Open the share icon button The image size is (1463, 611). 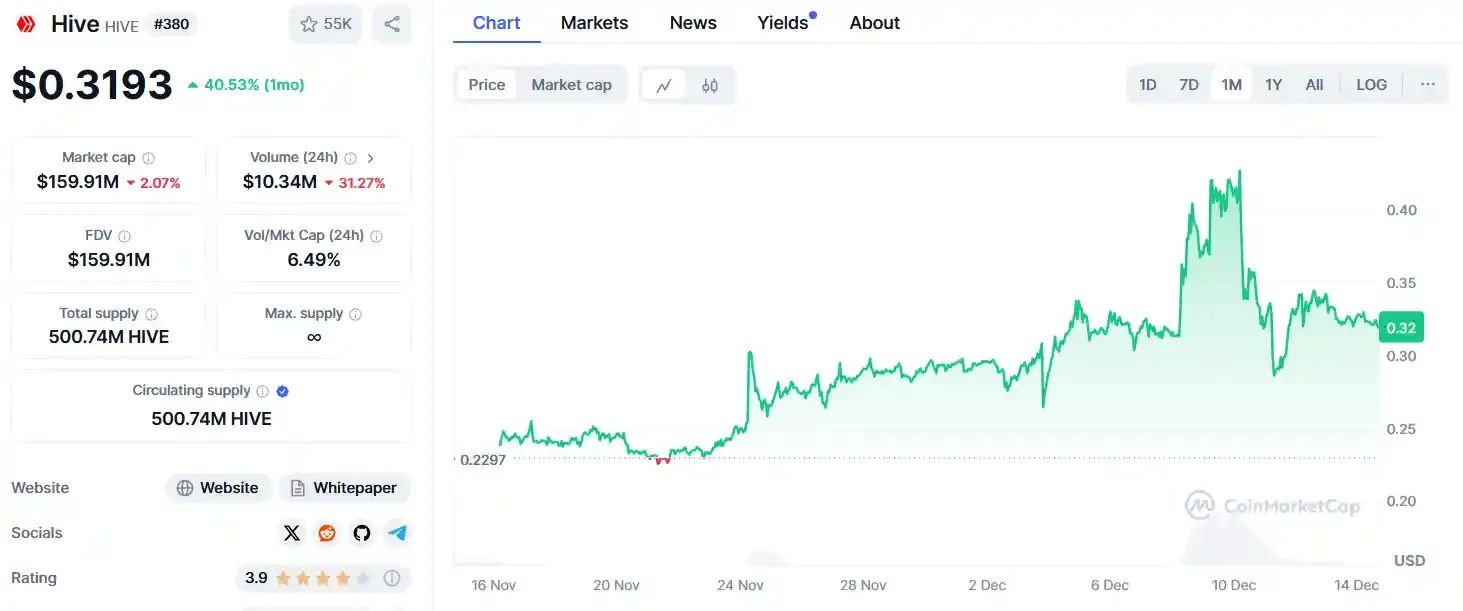coord(392,24)
